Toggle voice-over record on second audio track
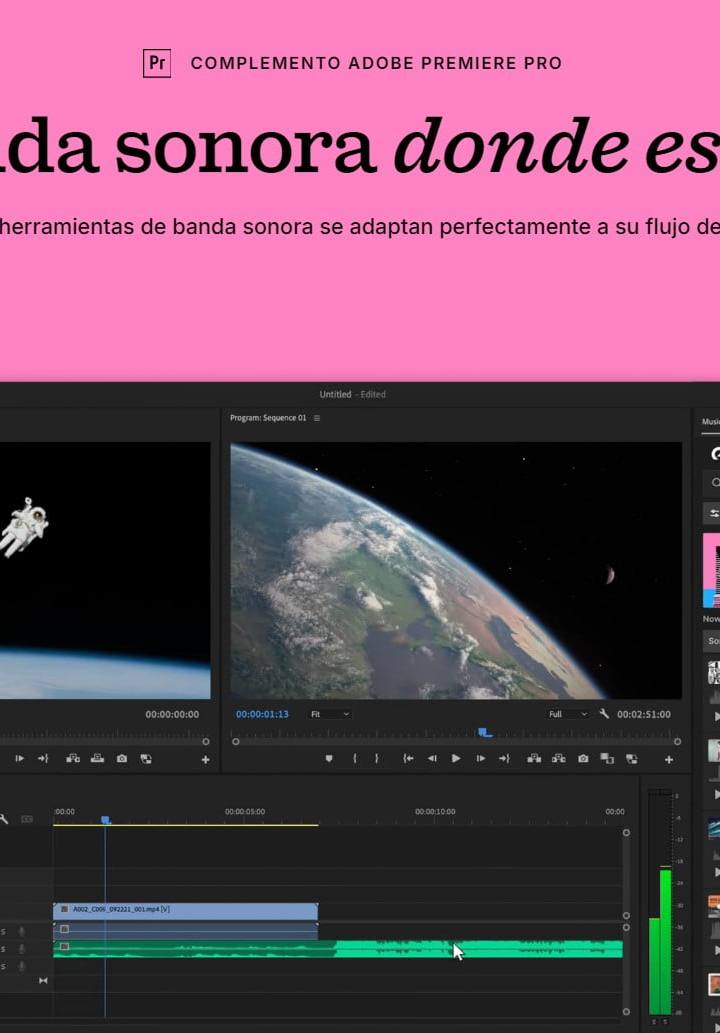Image resolution: width=720 pixels, height=1033 pixels. click(22, 949)
